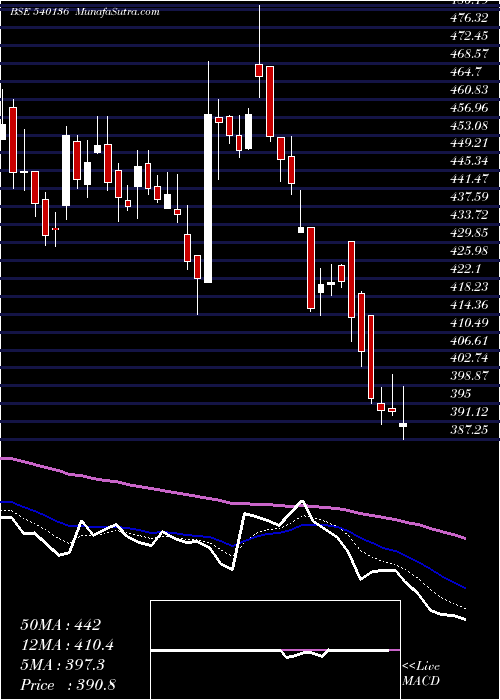Click the 441.47 axis label

(468, 179)
